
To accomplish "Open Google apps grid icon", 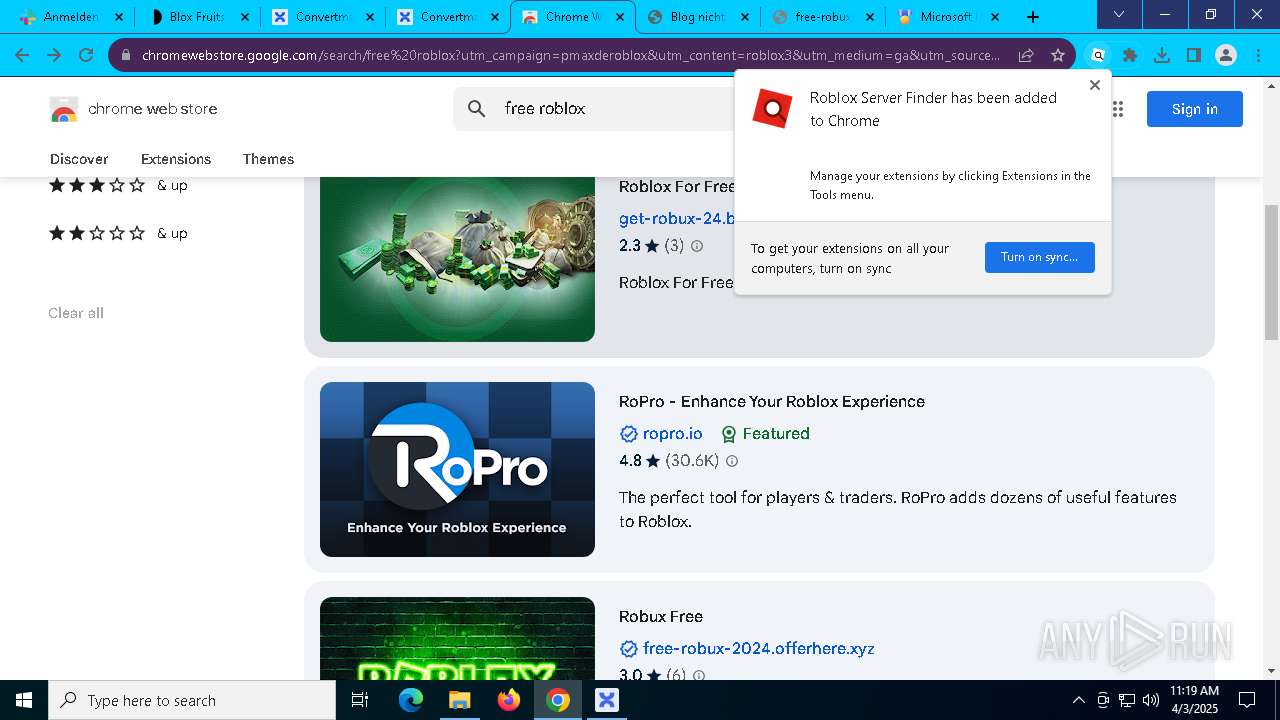I will pos(1117,109).
